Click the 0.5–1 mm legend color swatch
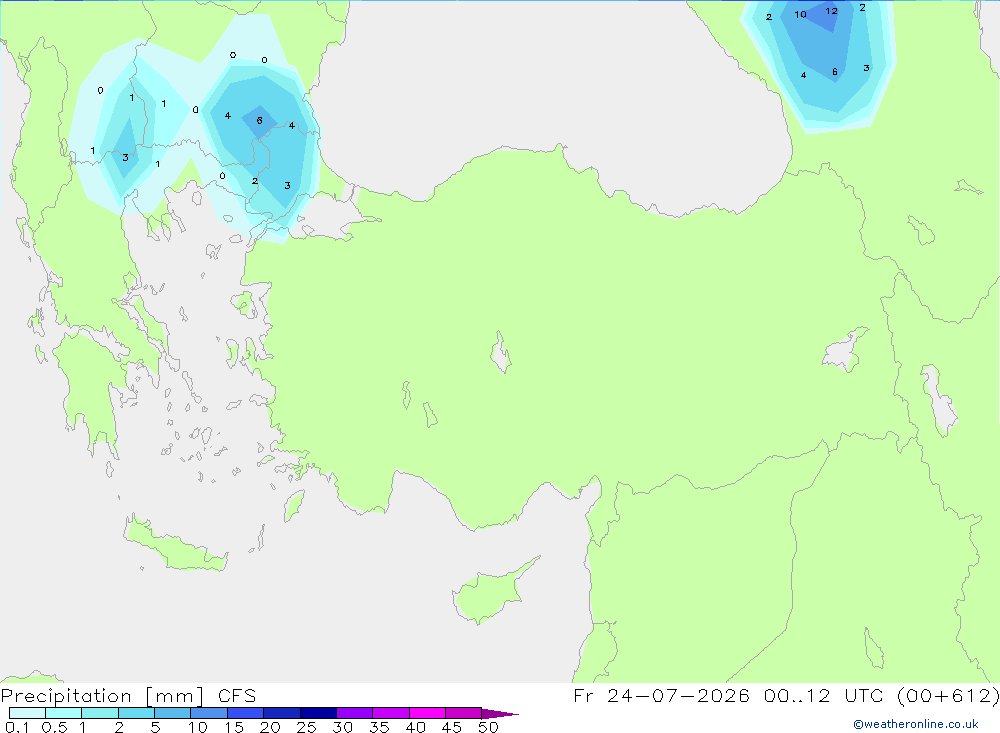Image resolution: width=1000 pixels, height=733 pixels. (x=64, y=713)
